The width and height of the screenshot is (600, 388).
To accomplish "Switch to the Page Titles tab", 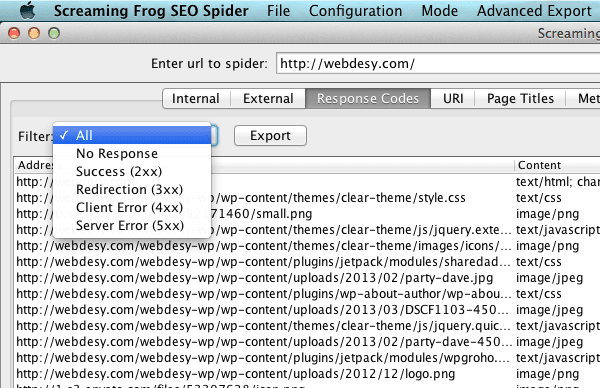I will (520, 99).
